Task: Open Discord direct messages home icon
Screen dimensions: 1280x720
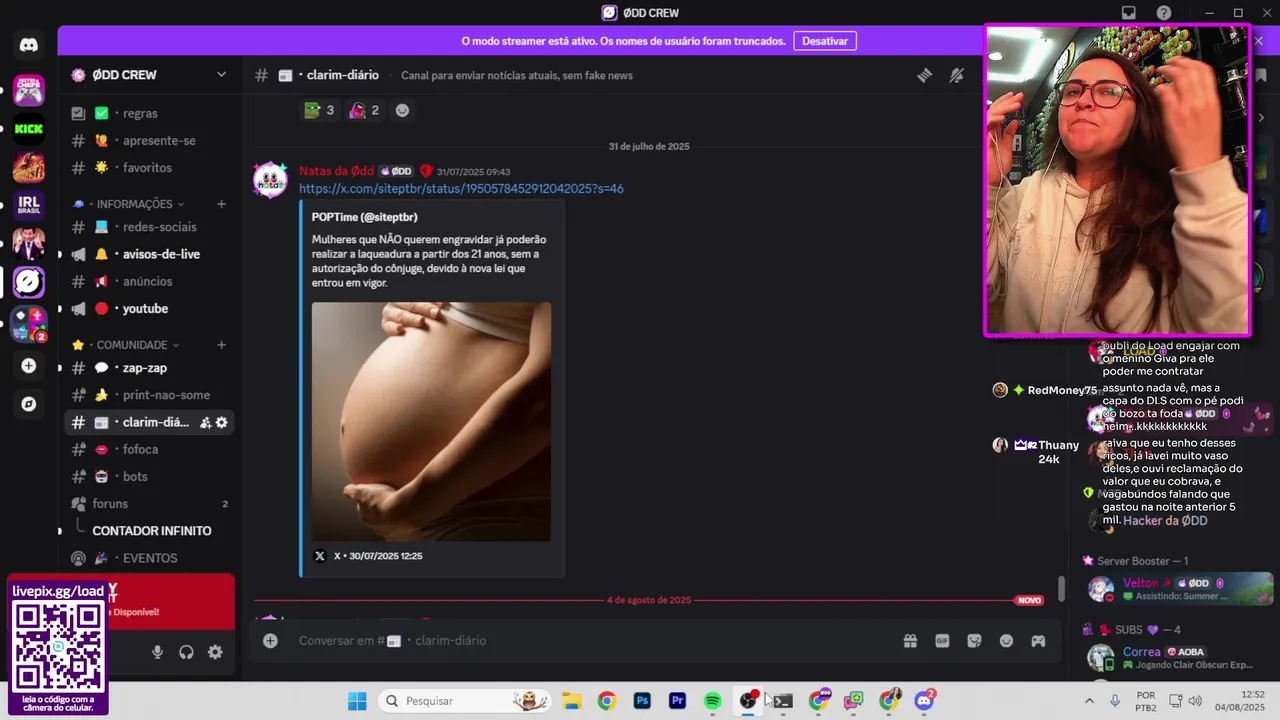Action: pyautogui.click(x=28, y=45)
